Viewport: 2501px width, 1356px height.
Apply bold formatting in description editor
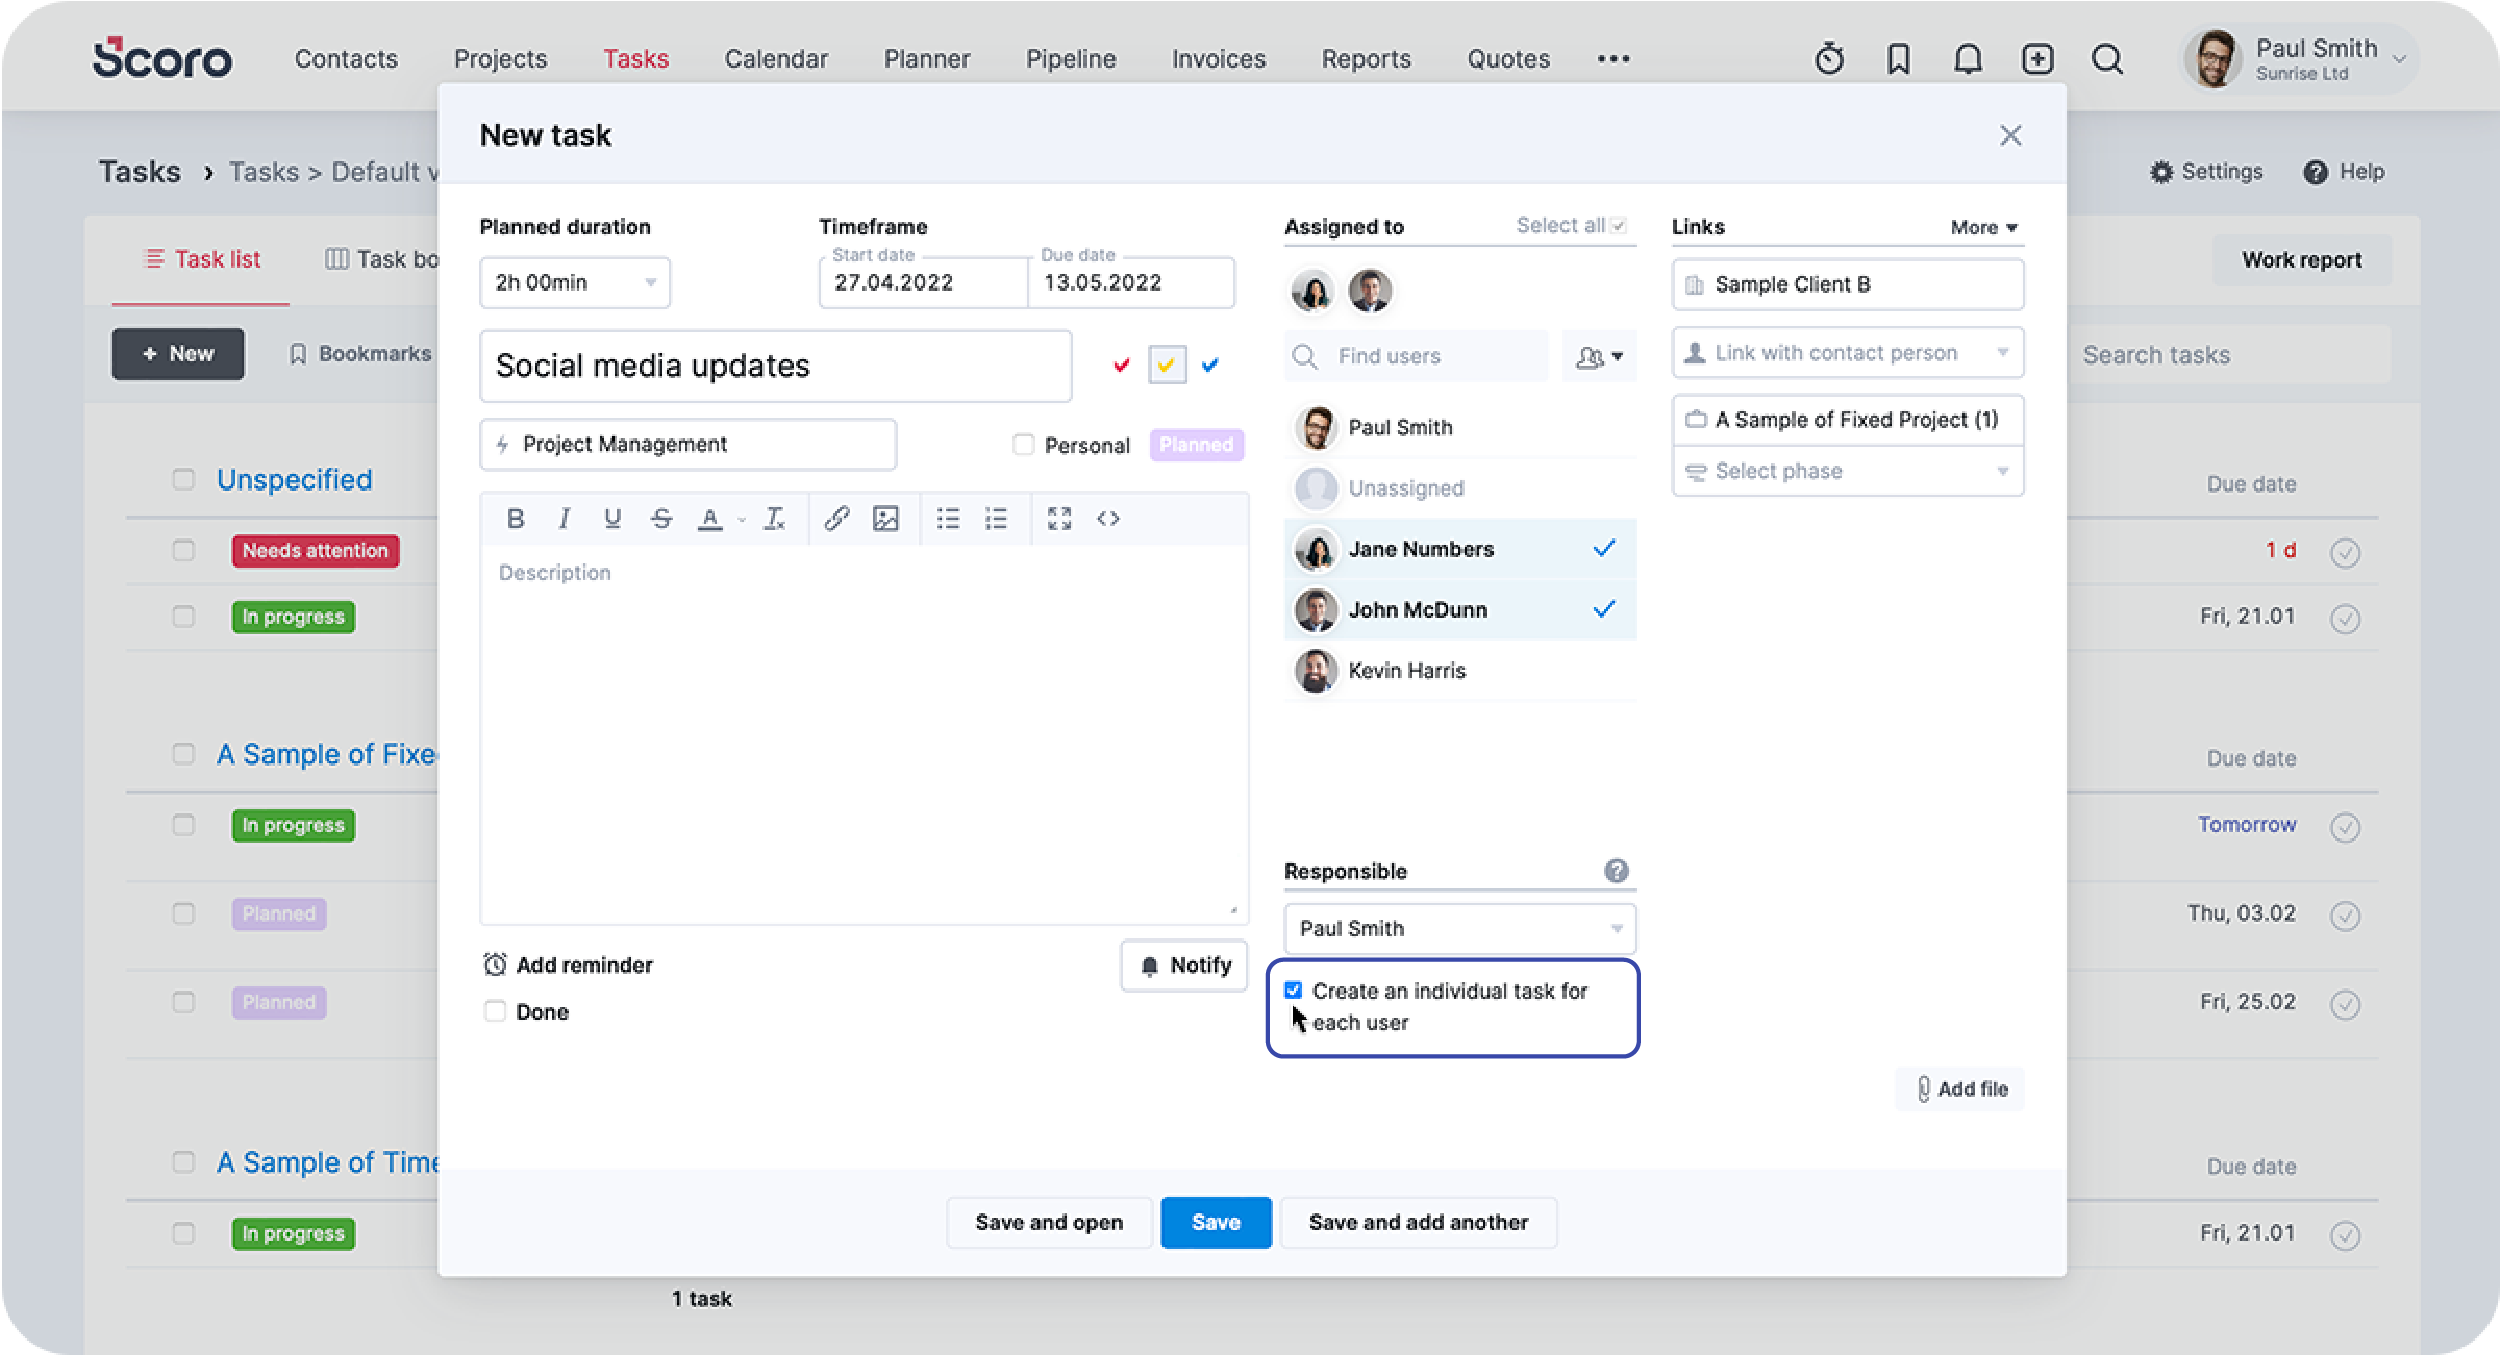(515, 518)
